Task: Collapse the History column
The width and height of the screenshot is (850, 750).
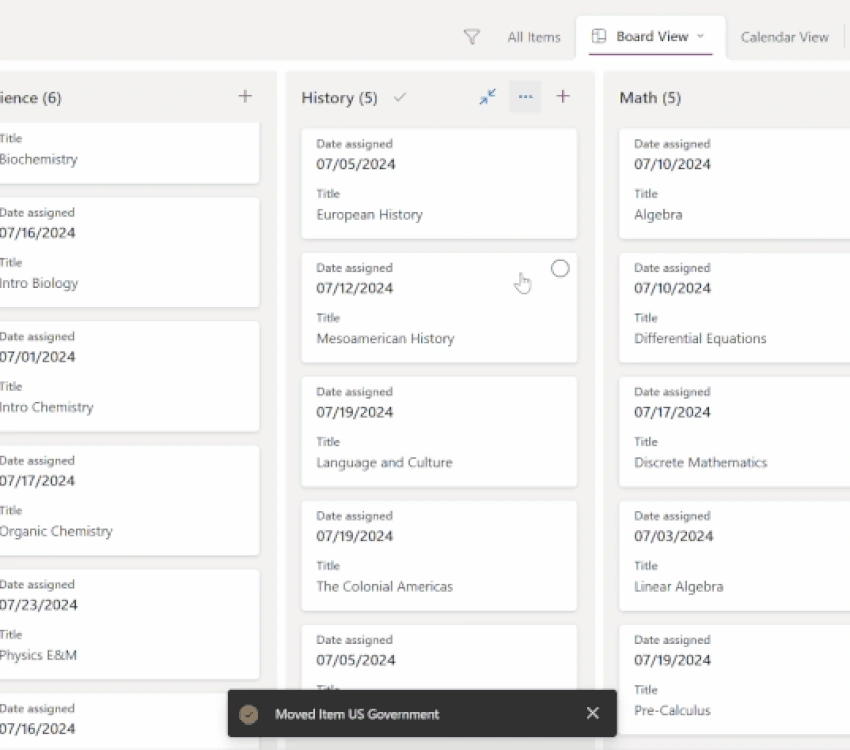Action: coord(487,97)
